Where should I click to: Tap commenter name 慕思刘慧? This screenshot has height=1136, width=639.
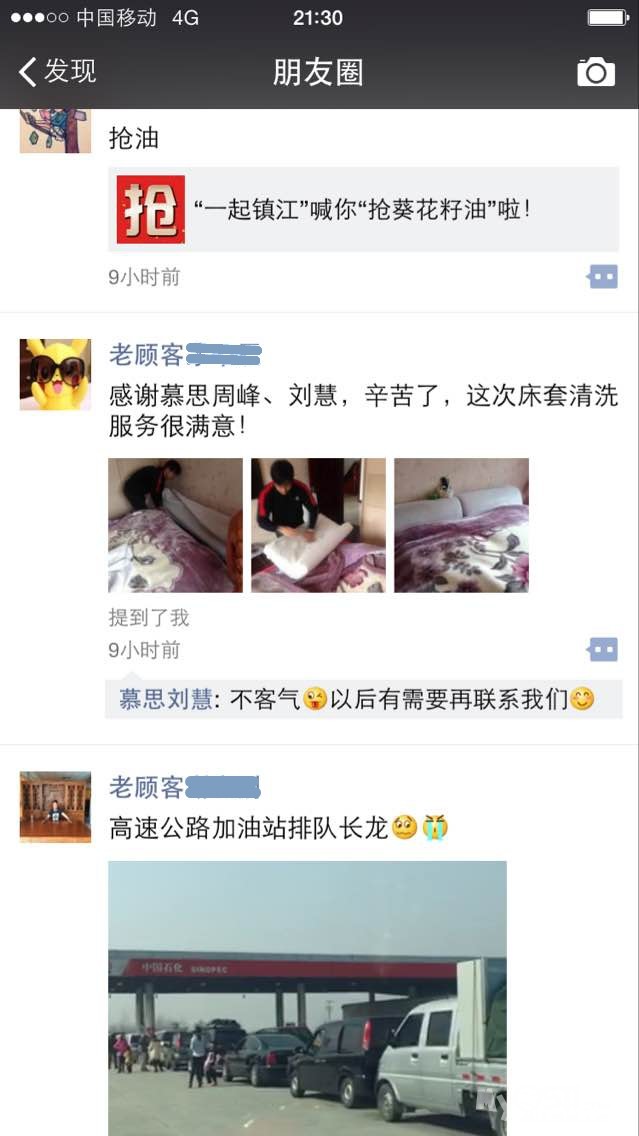tap(166, 699)
